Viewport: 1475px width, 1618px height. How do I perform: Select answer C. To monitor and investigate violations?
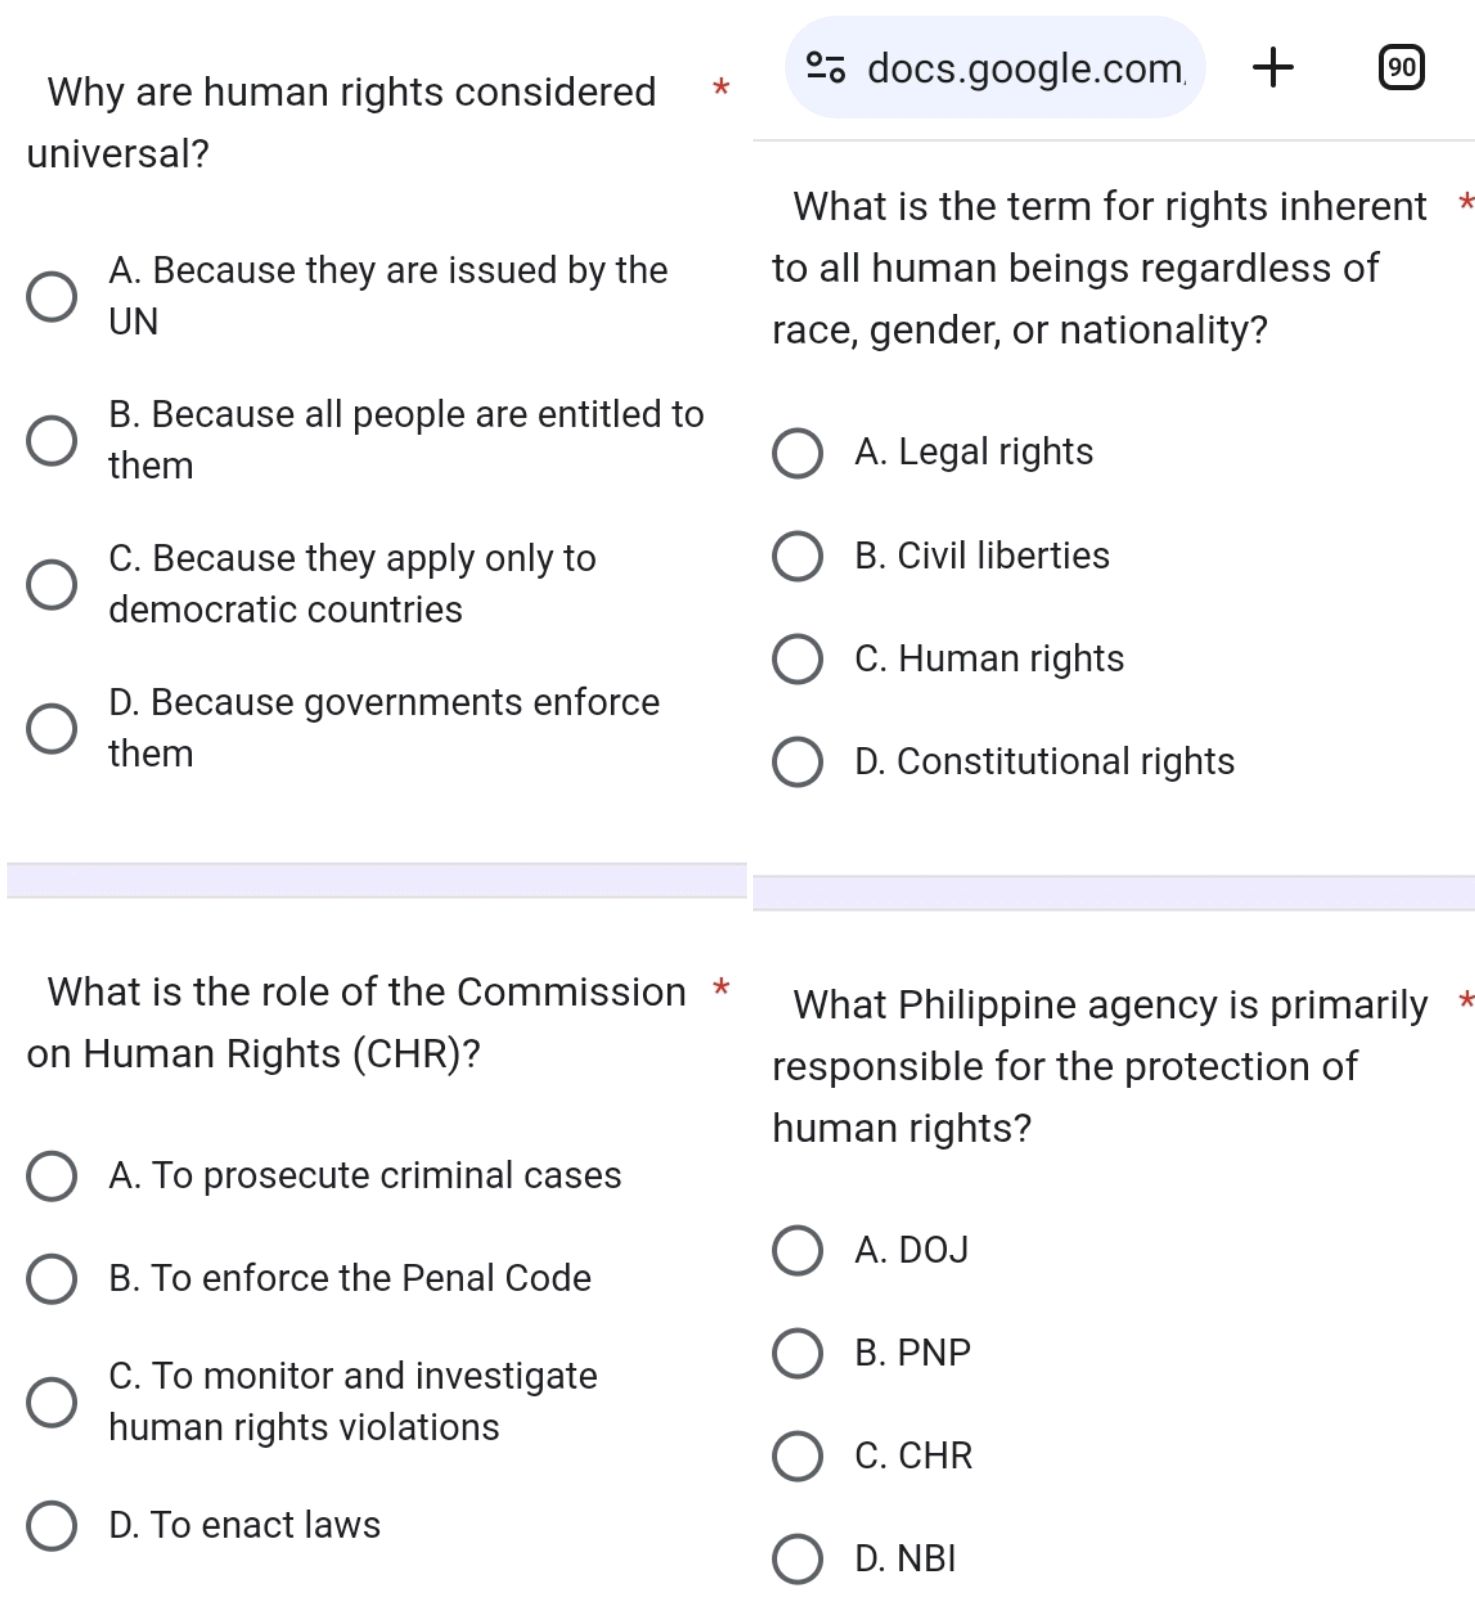pos(51,1401)
